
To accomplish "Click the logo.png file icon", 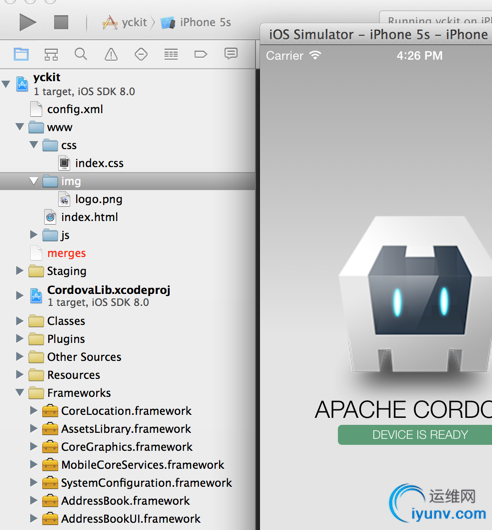I will point(64,199).
